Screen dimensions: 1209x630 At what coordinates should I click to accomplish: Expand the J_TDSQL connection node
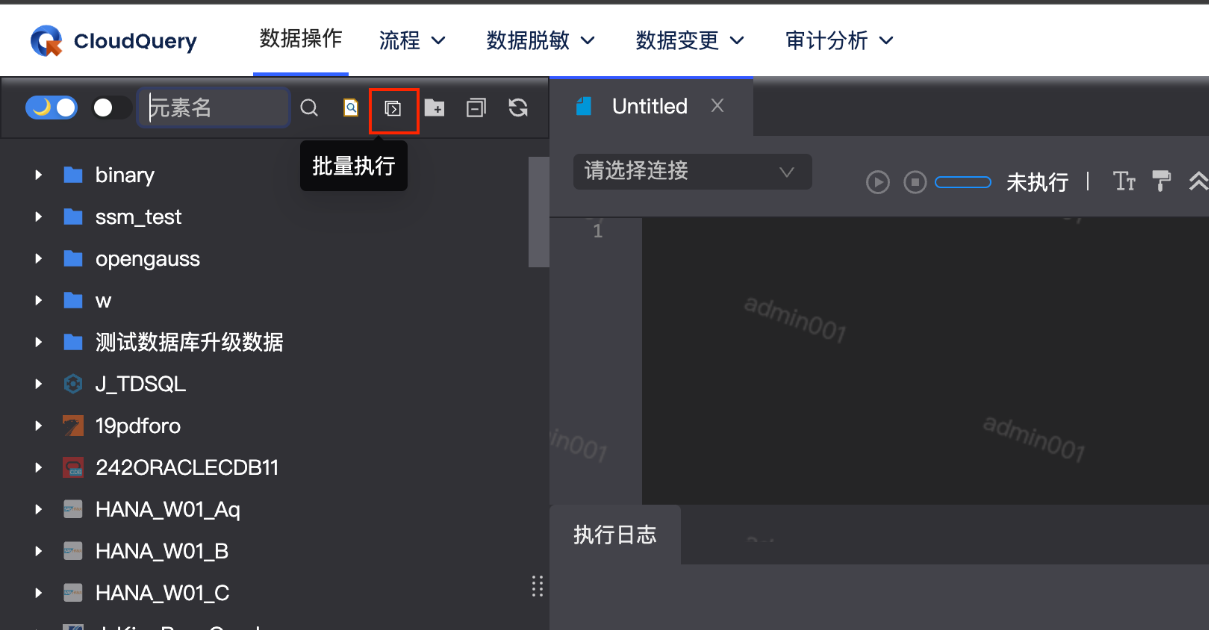coord(38,384)
